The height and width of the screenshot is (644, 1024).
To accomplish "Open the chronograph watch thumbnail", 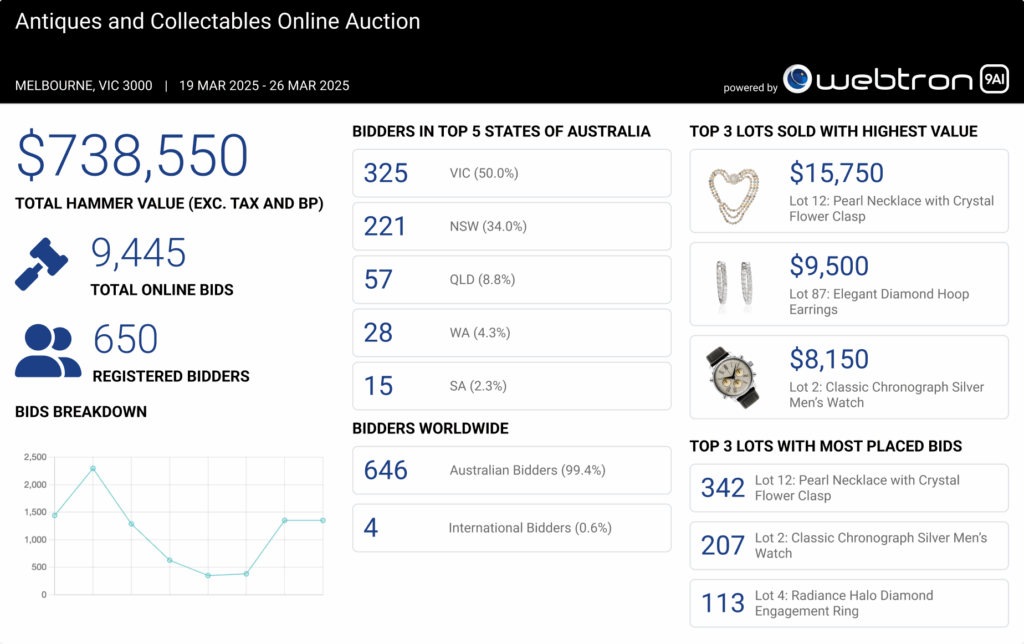I will [x=733, y=377].
